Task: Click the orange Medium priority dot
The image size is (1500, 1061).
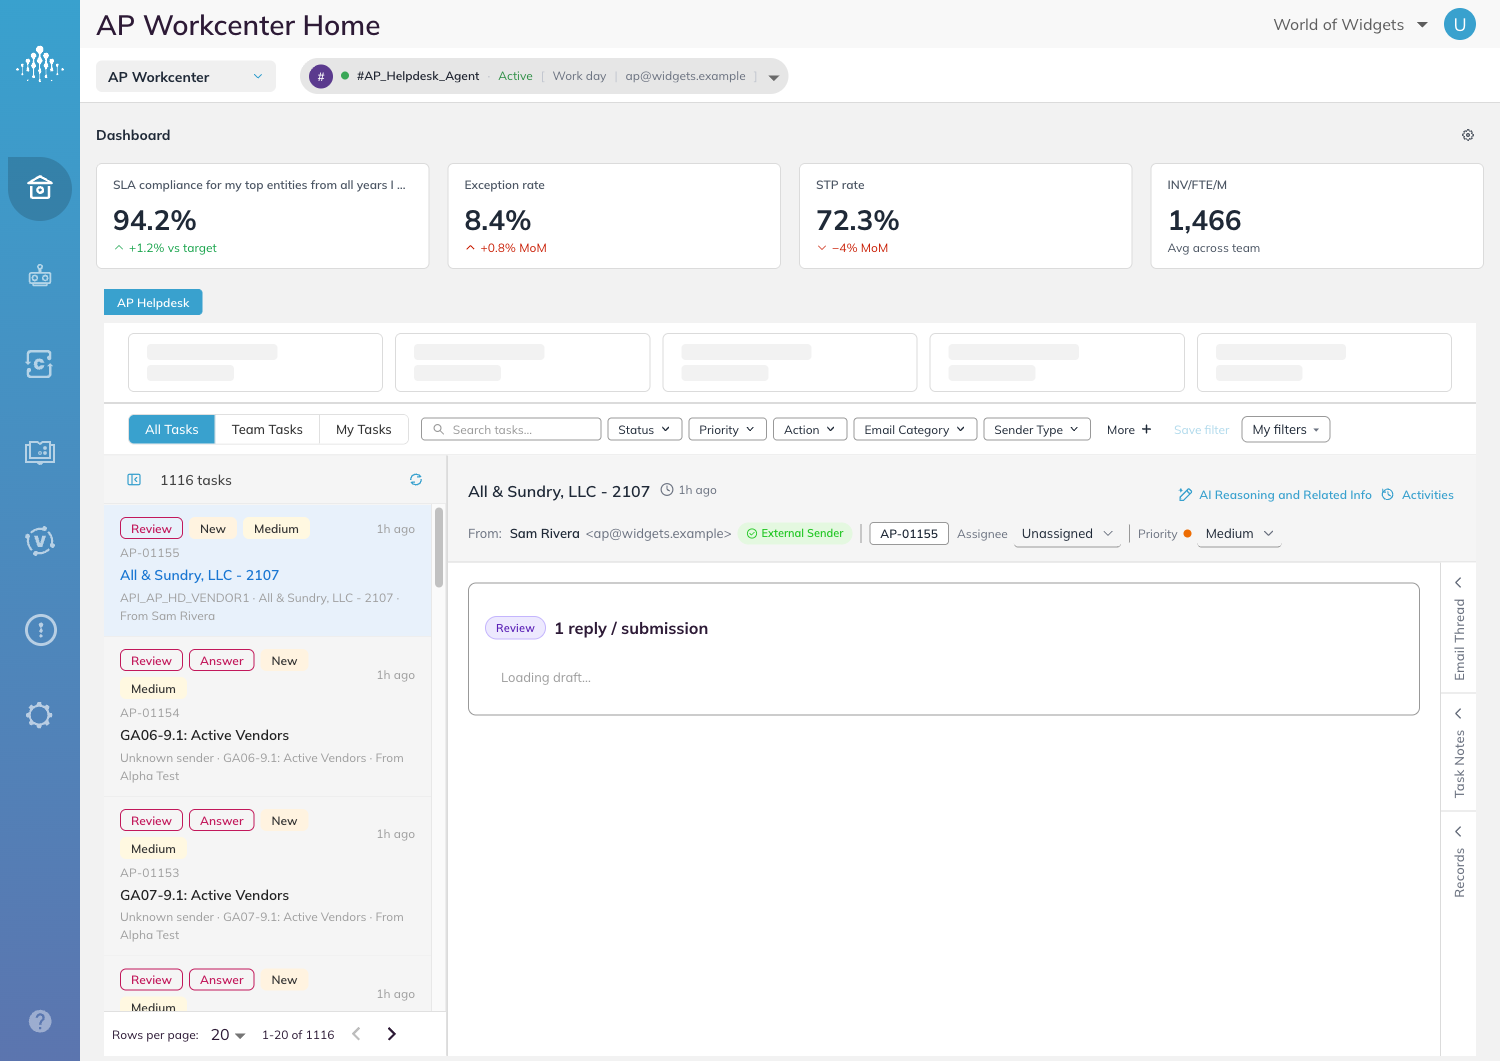Action: (1187, 534)
